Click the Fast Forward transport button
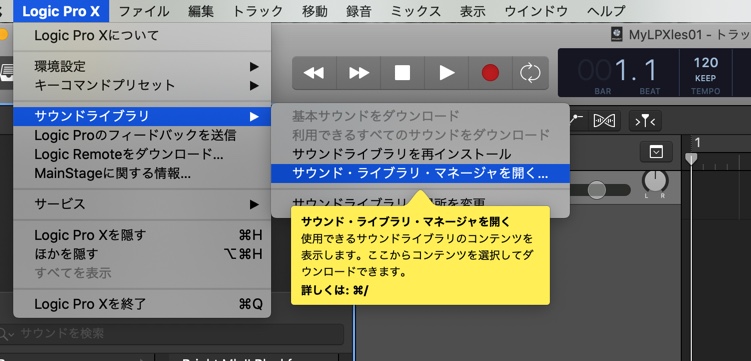 [x=359, y=73]
